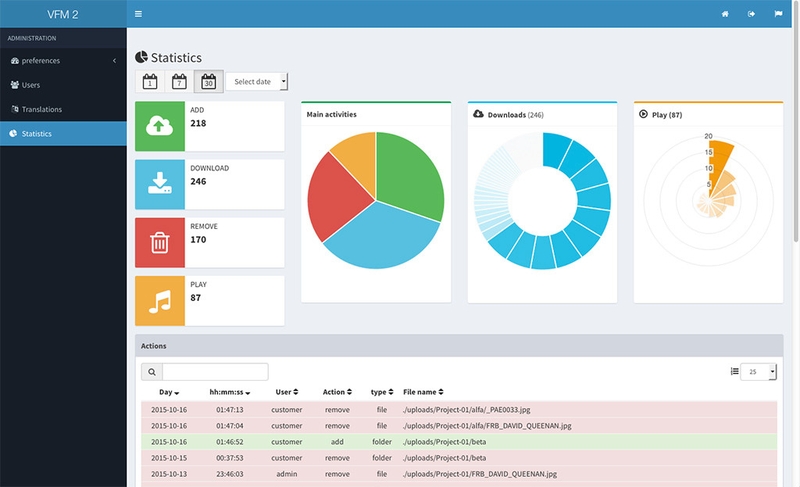Select the 30 days calendar range
This screenshot has width=800, height=487.
click(x=209, y=82)
